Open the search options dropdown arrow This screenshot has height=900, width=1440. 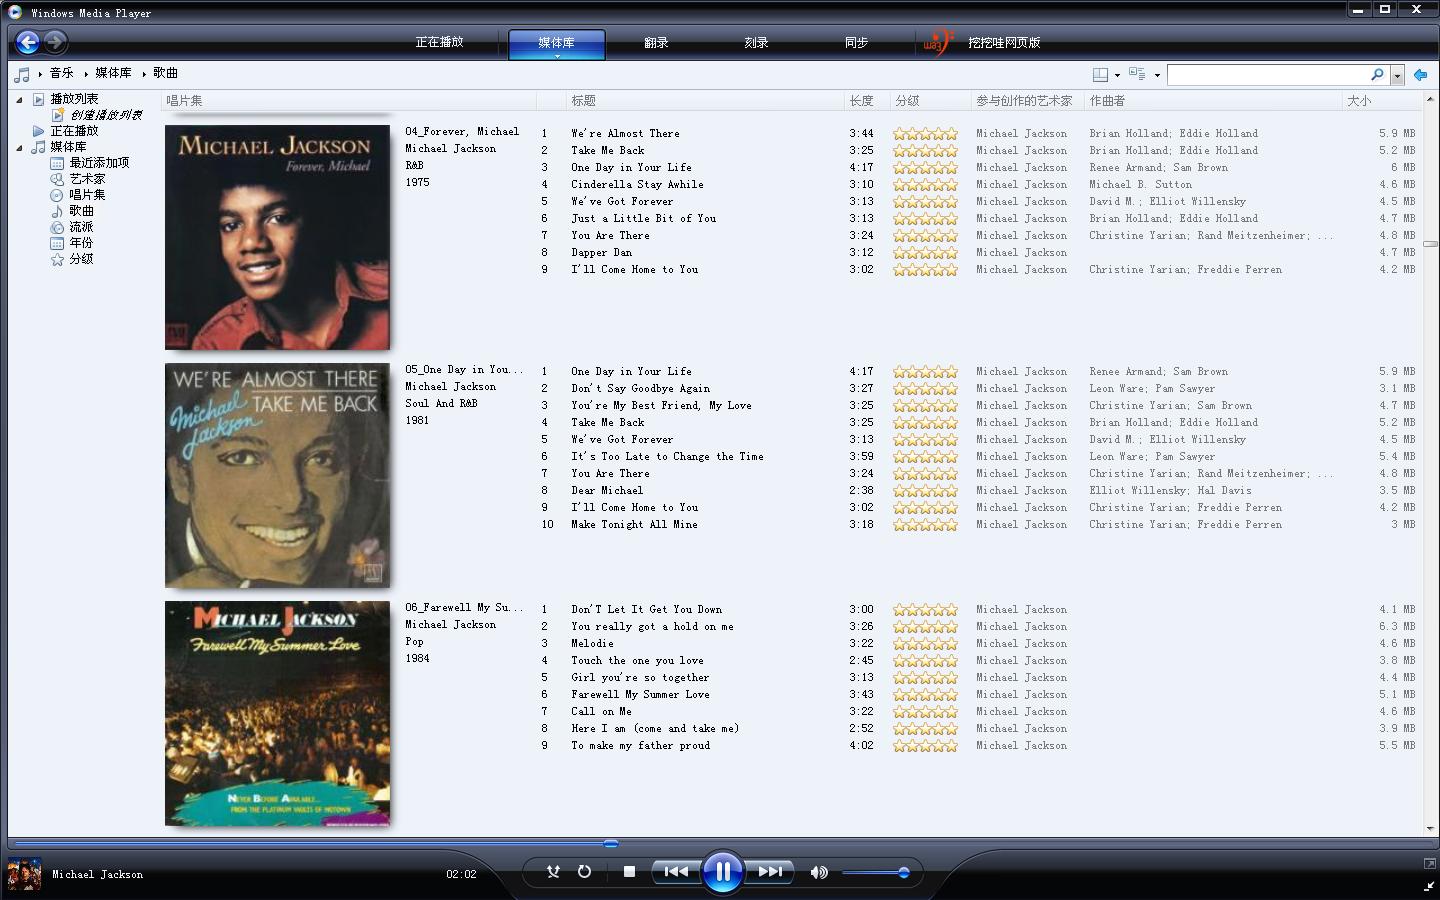pos(1397,75)
